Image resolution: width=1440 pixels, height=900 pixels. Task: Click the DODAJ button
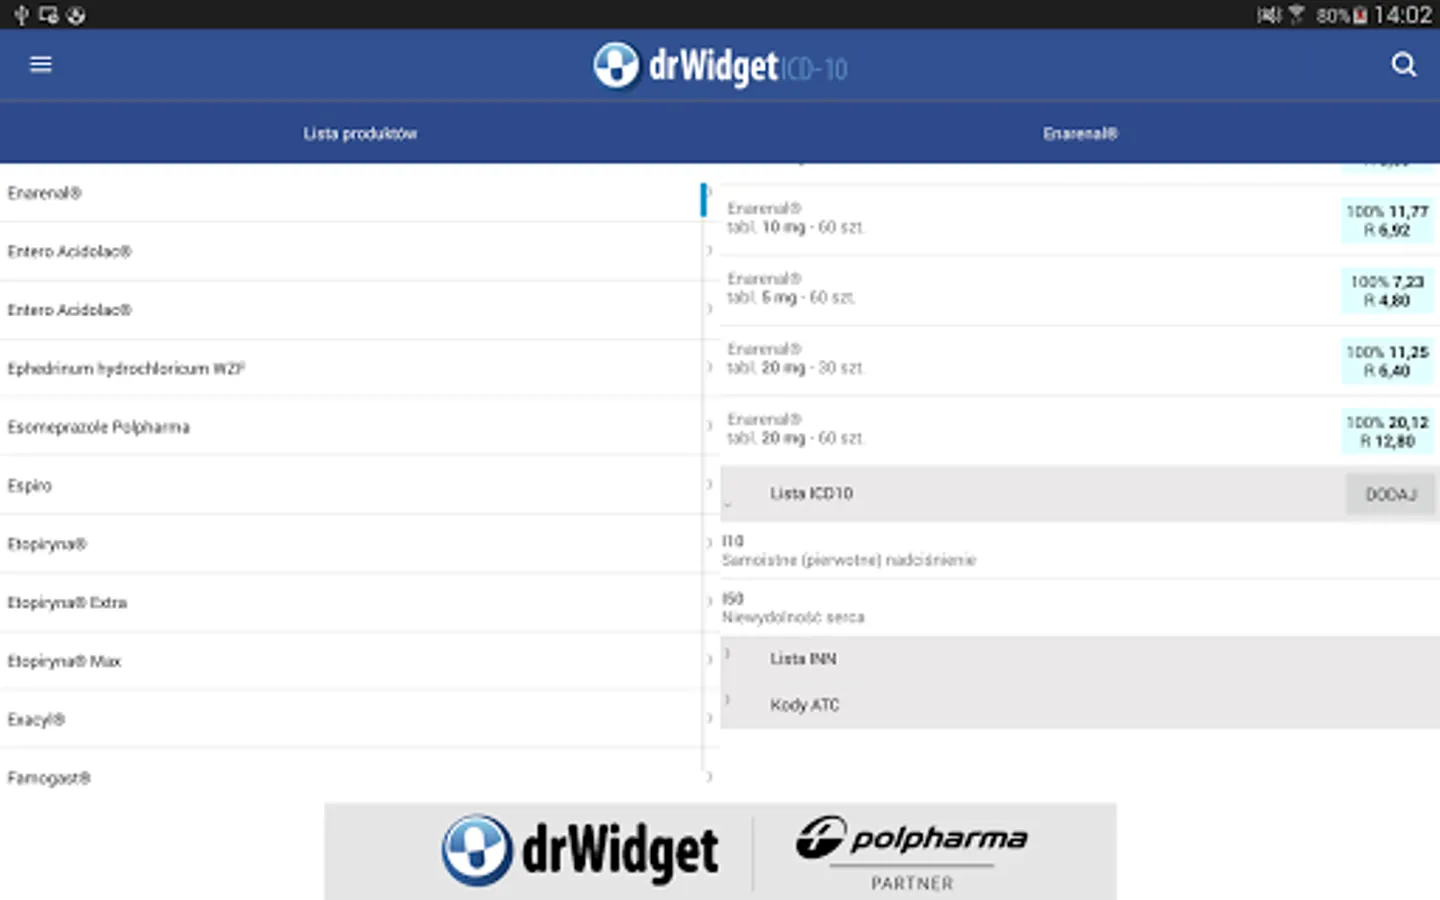tap(1391, 494)
